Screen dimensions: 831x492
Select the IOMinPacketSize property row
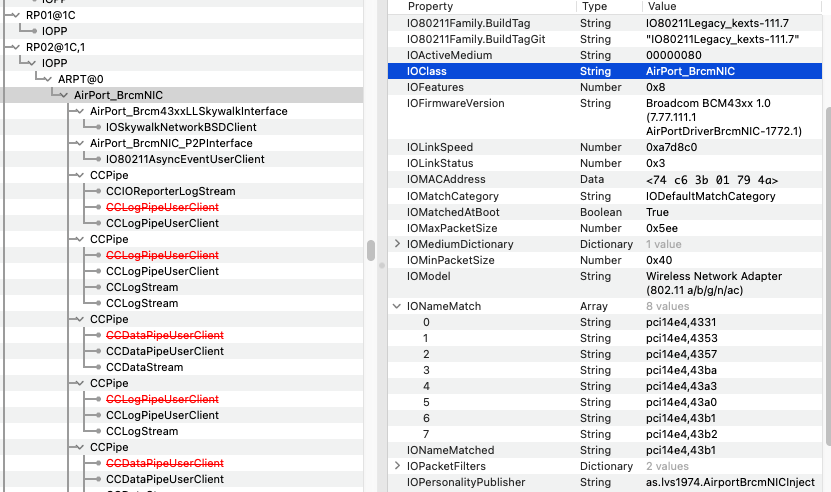coord(605,260)
